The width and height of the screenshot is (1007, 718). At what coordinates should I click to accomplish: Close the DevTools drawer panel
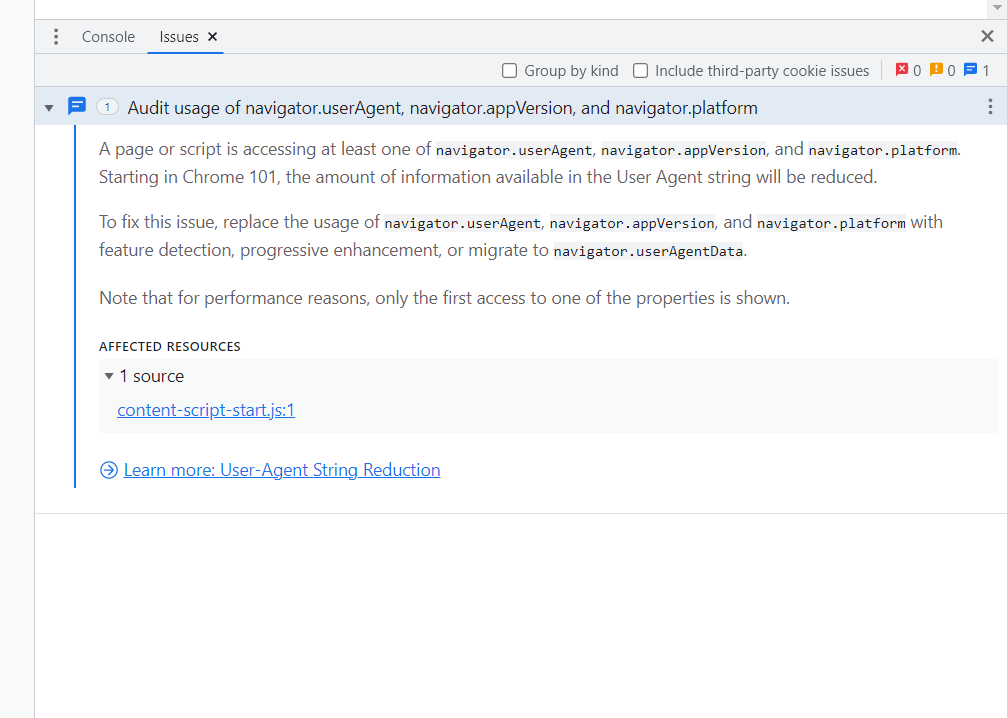click(x=987, y=37)
